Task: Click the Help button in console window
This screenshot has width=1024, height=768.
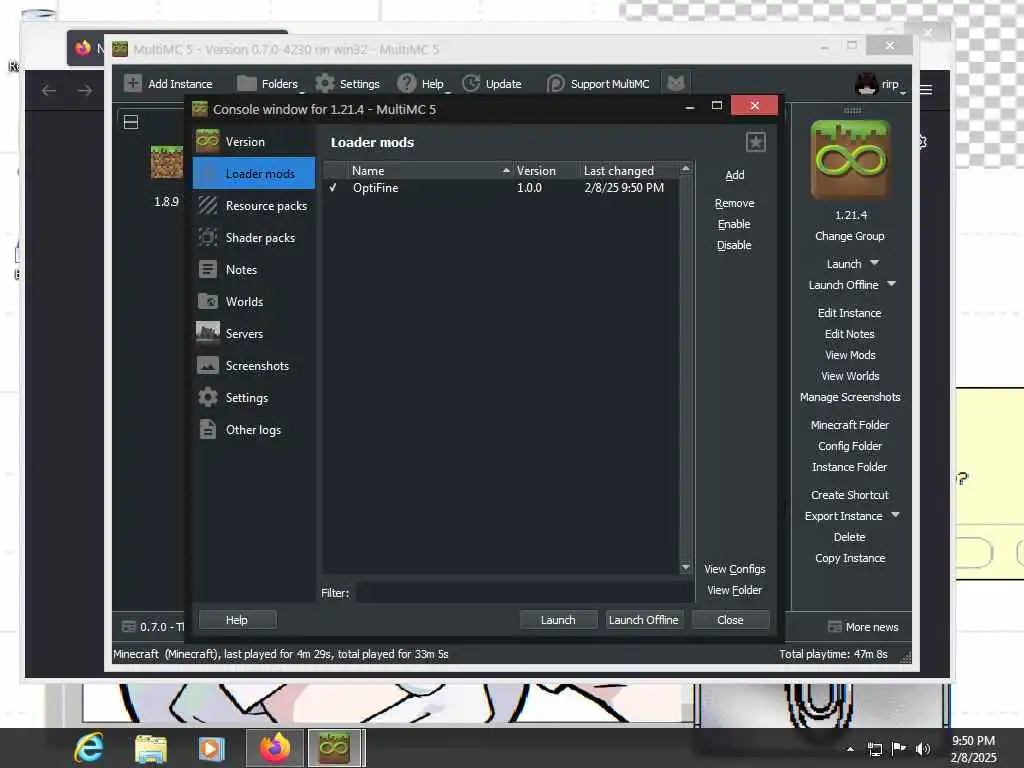Action: pos(237,620)
